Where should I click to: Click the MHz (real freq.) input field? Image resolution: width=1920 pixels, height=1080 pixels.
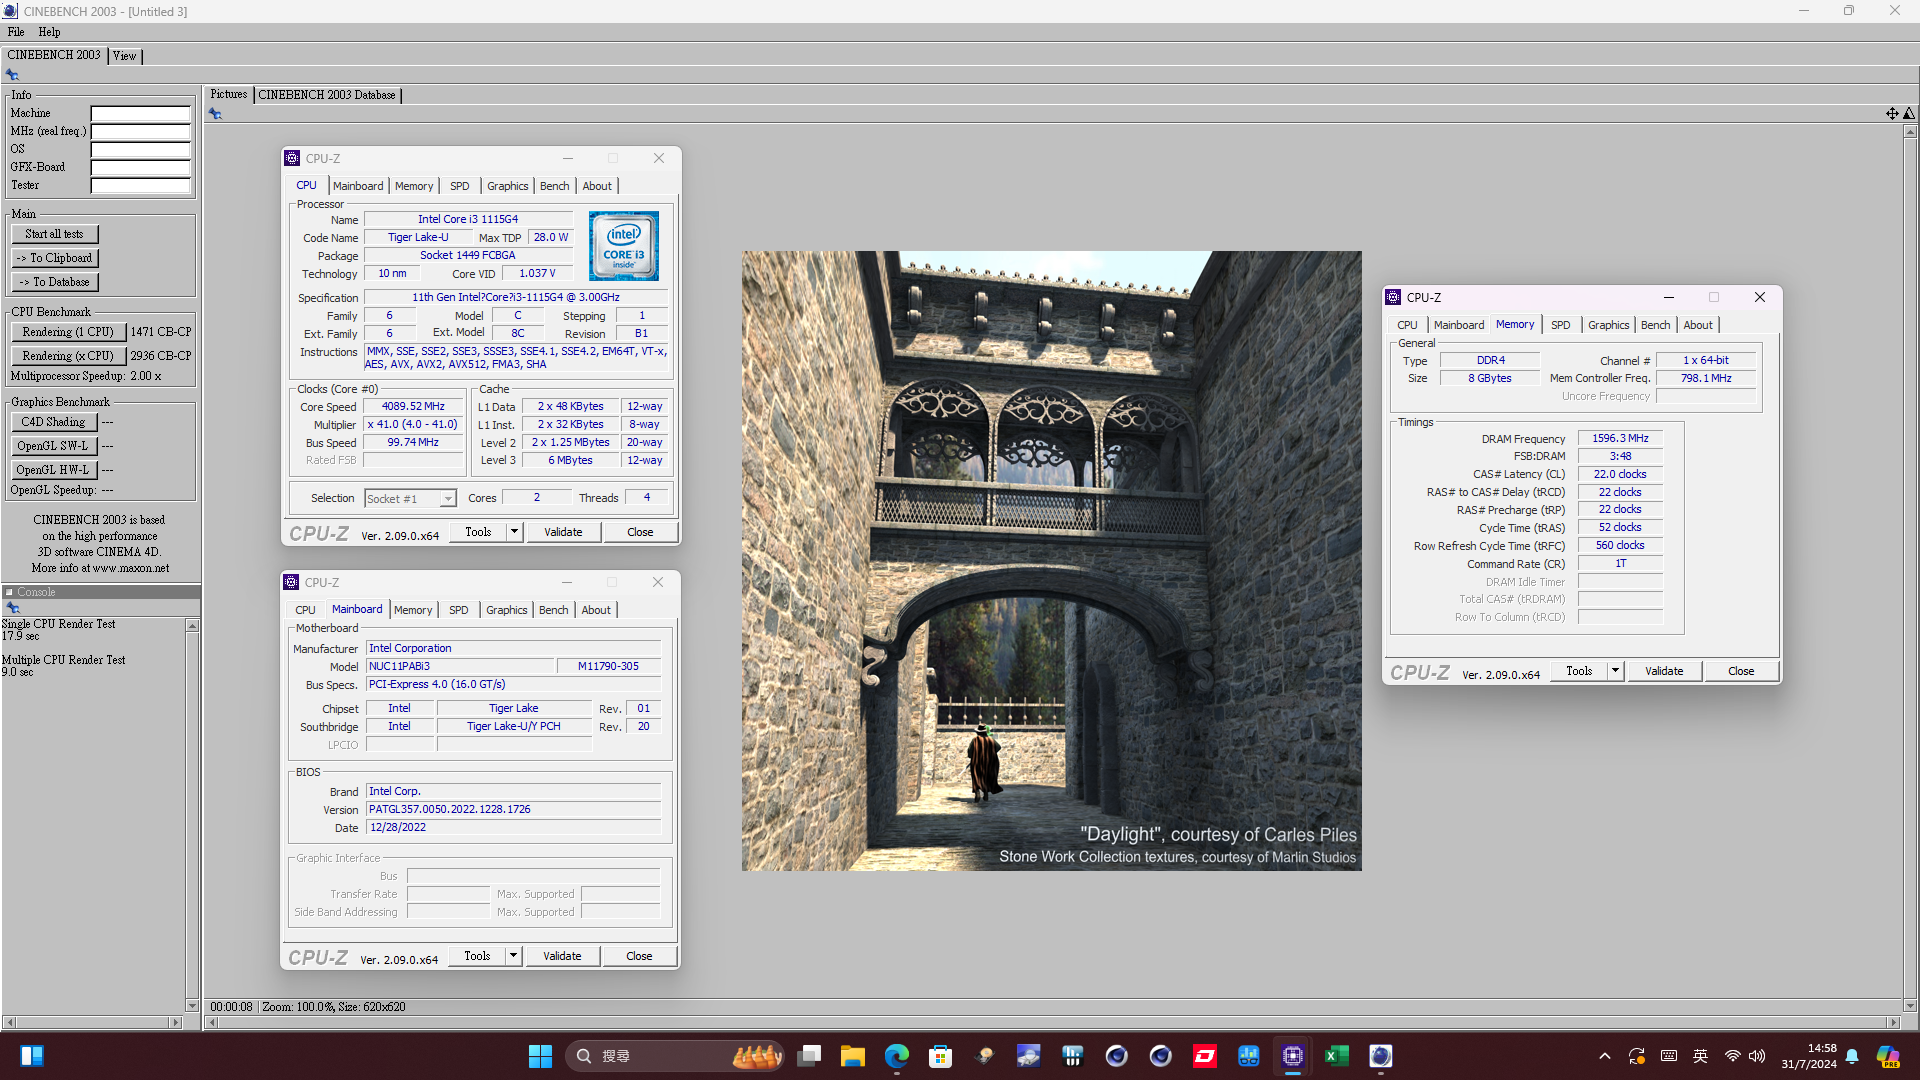(141, 132)
